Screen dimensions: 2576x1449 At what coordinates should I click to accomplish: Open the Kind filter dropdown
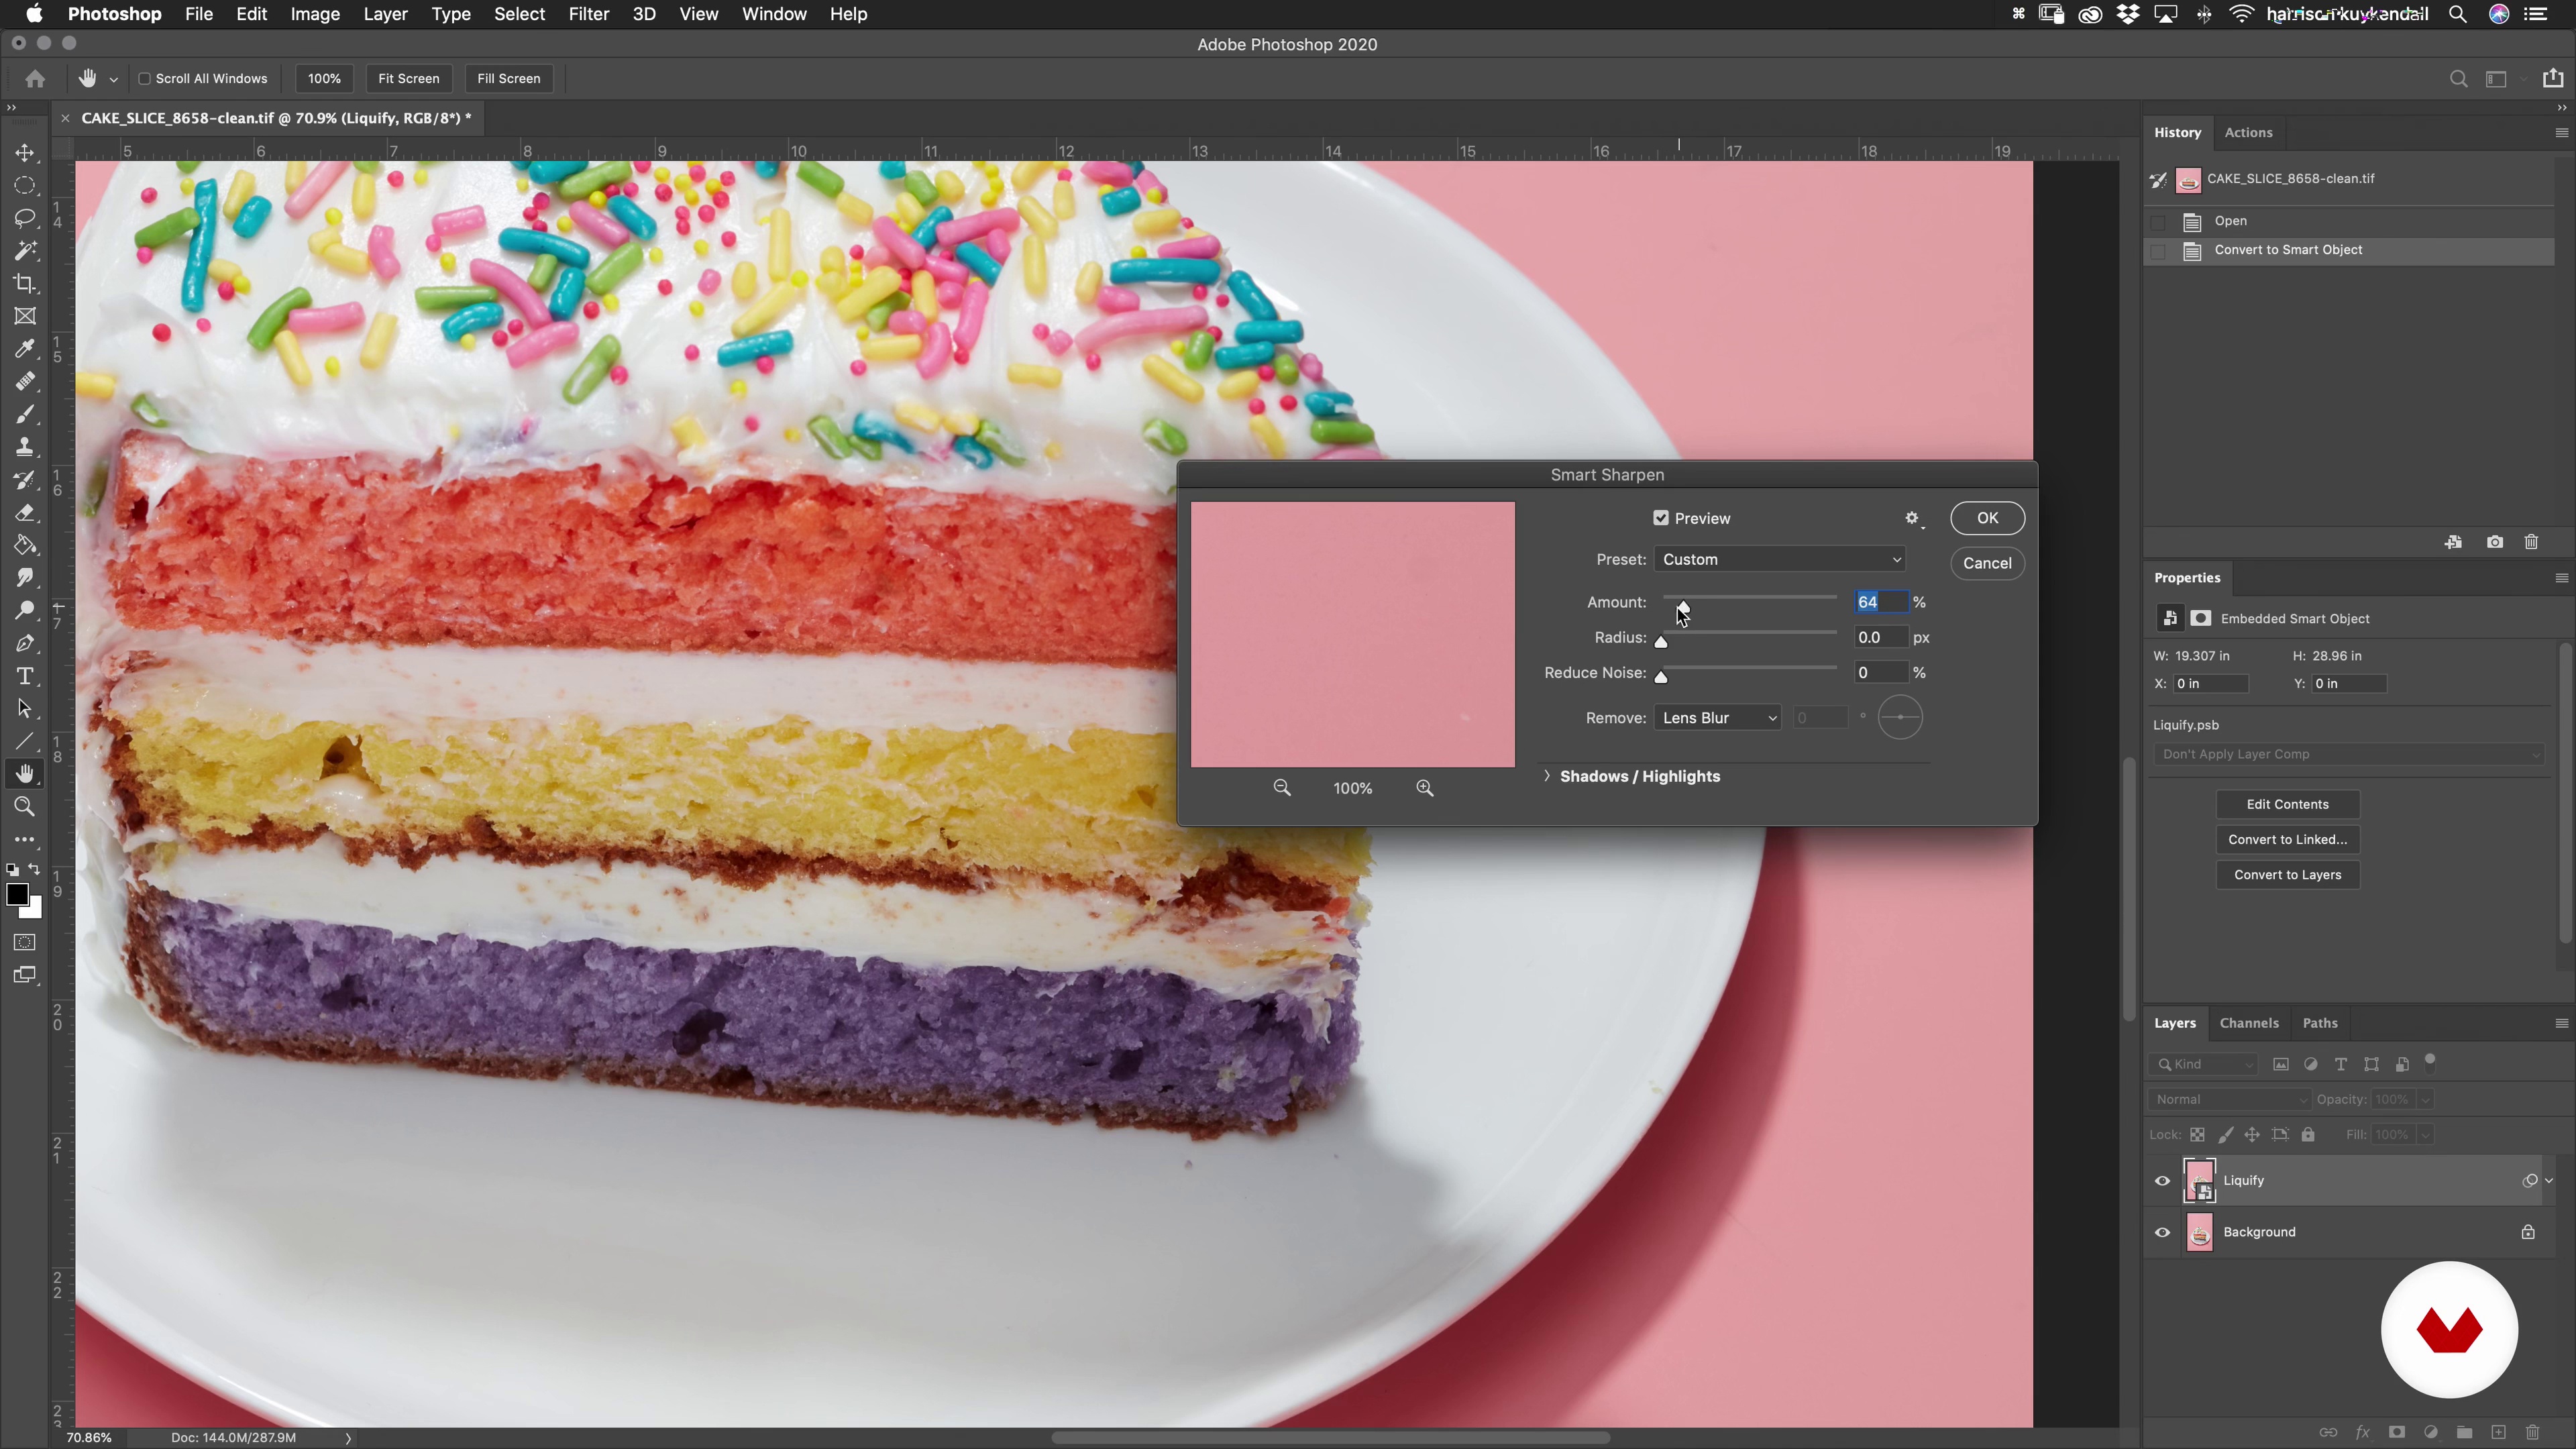(2203, 1064)
